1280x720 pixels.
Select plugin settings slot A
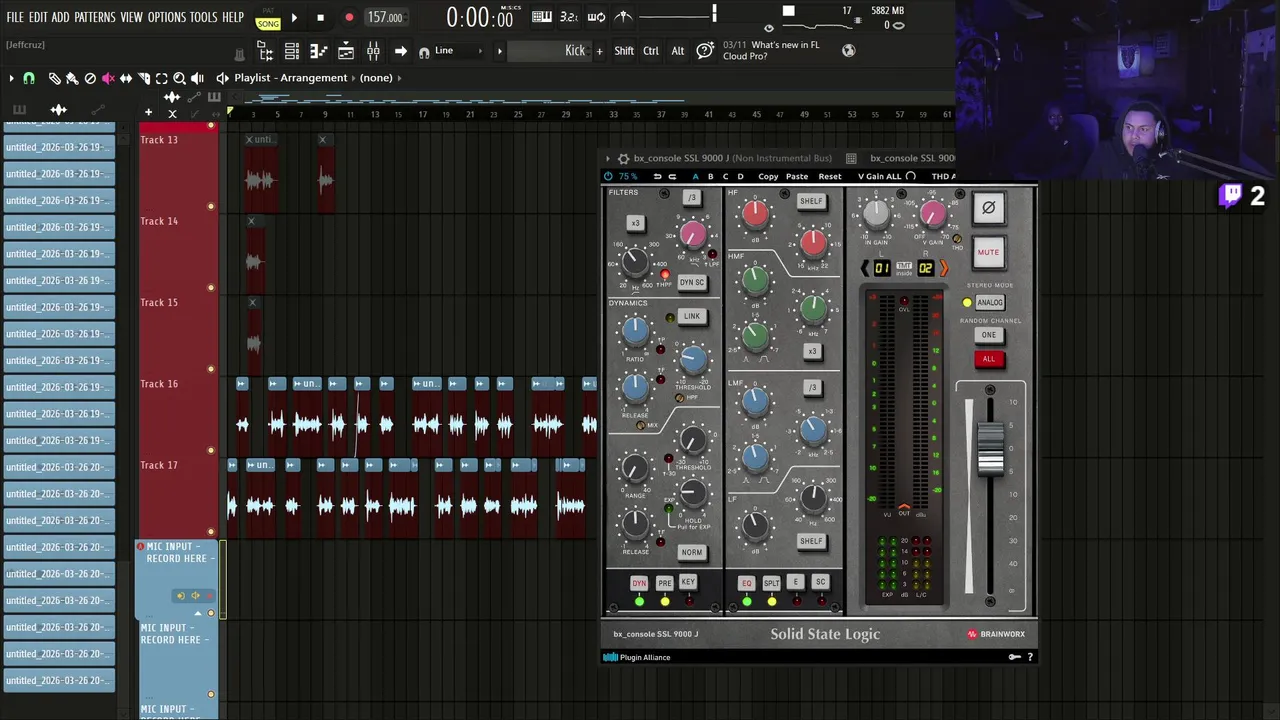coord(696,176)
